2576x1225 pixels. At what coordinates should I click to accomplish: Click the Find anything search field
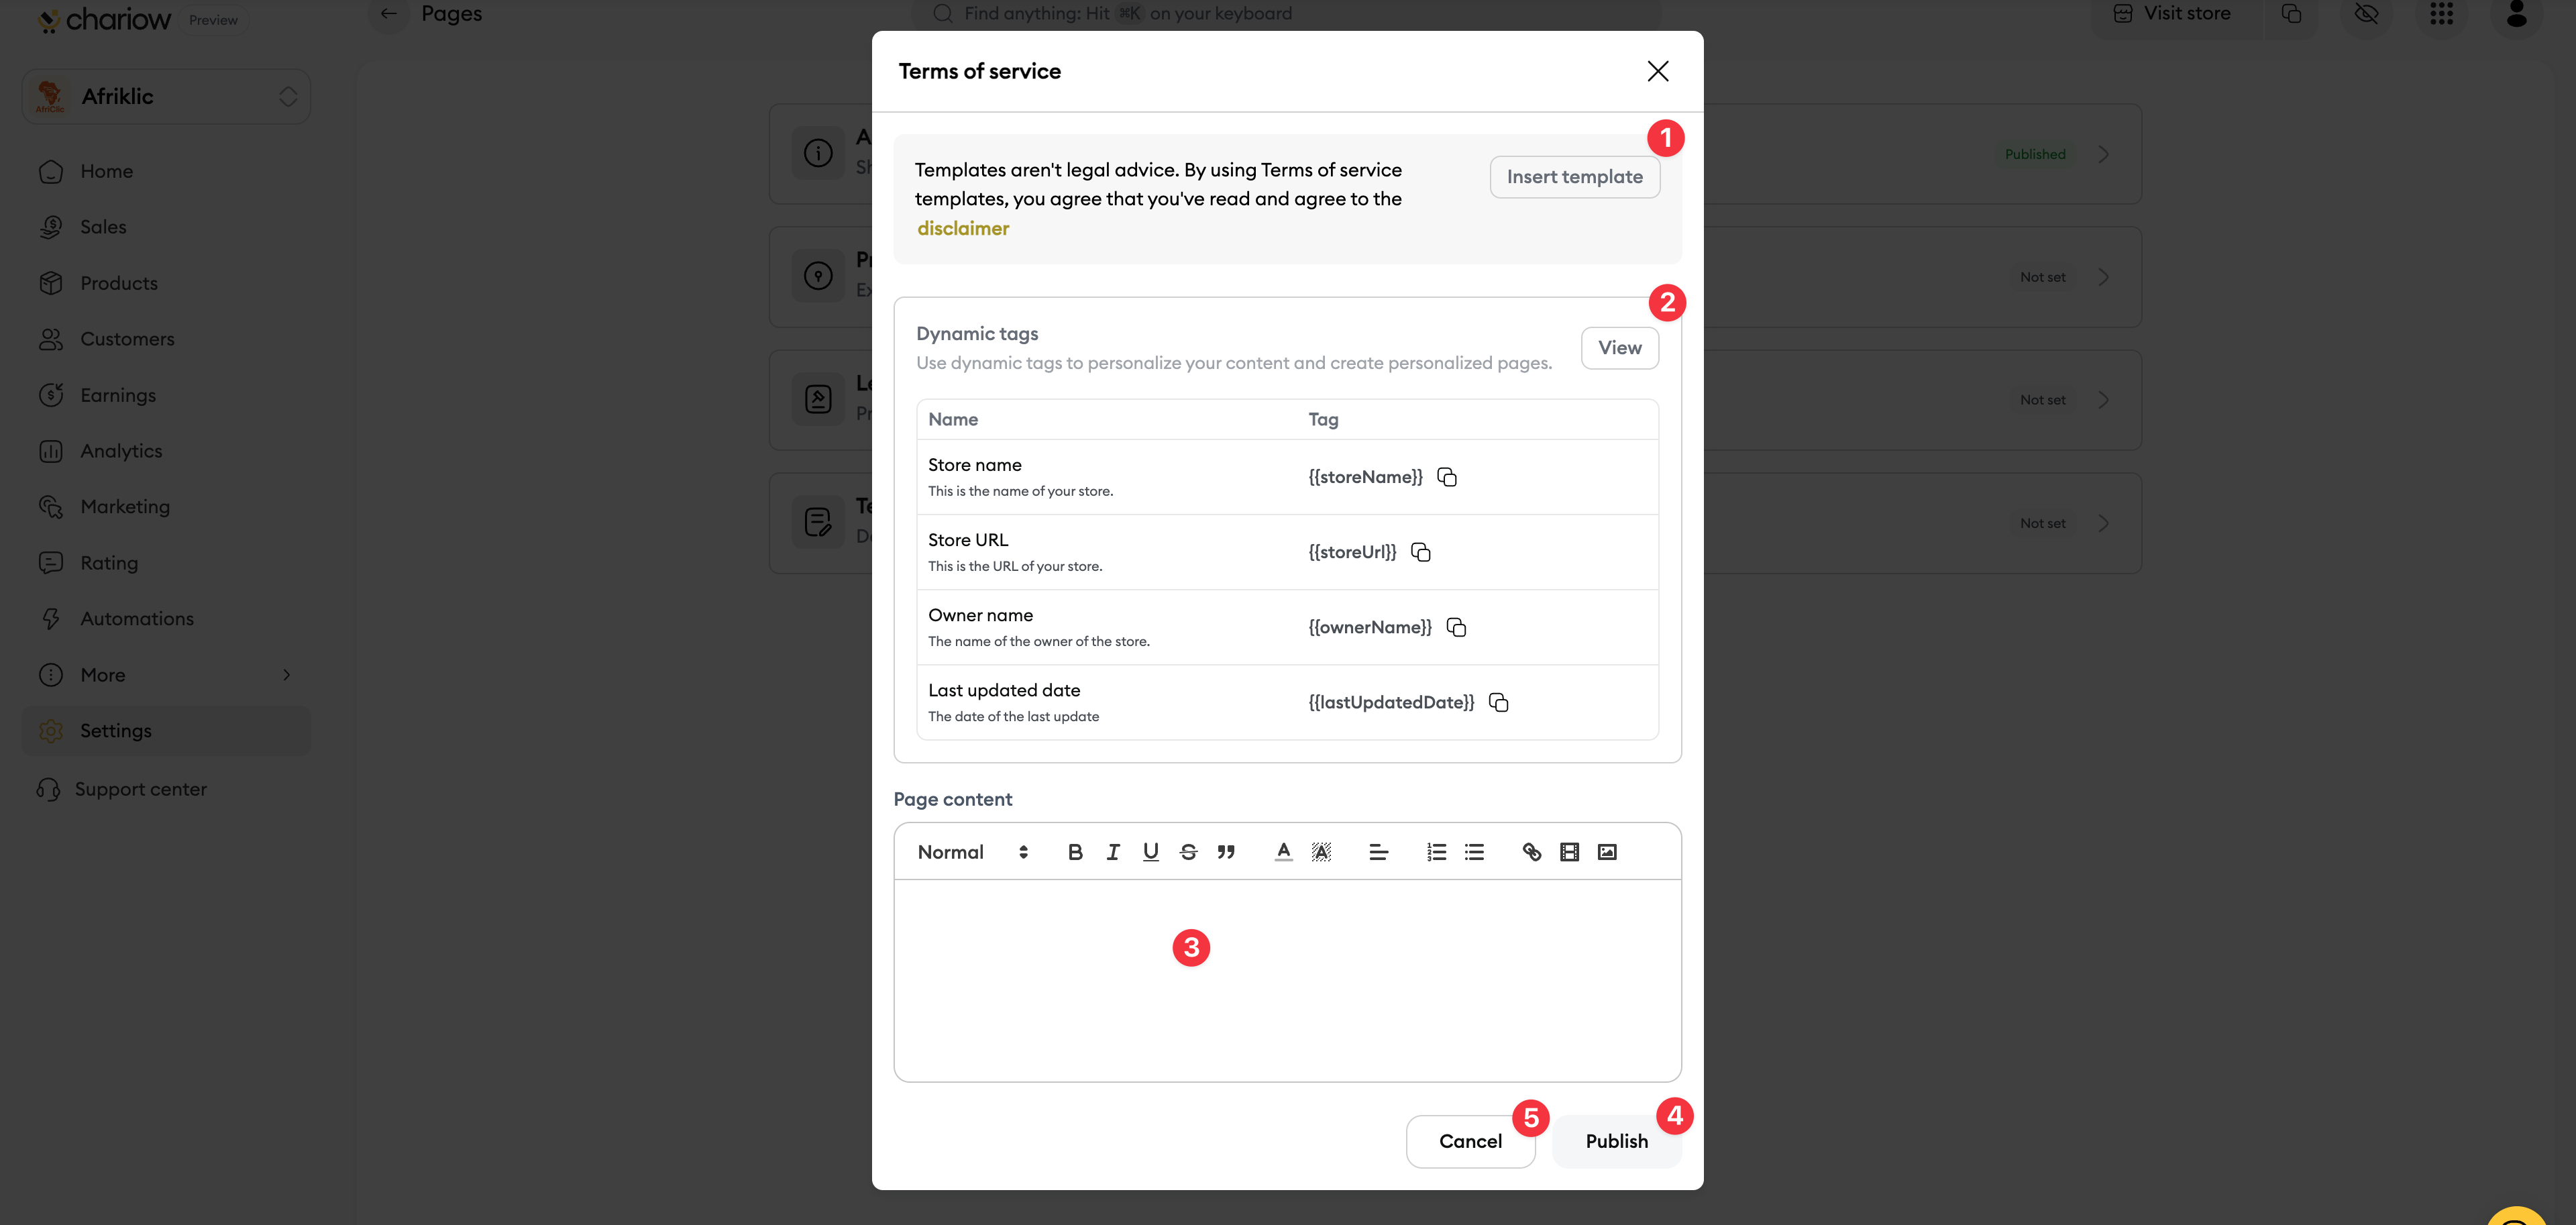pos(1285,14)
